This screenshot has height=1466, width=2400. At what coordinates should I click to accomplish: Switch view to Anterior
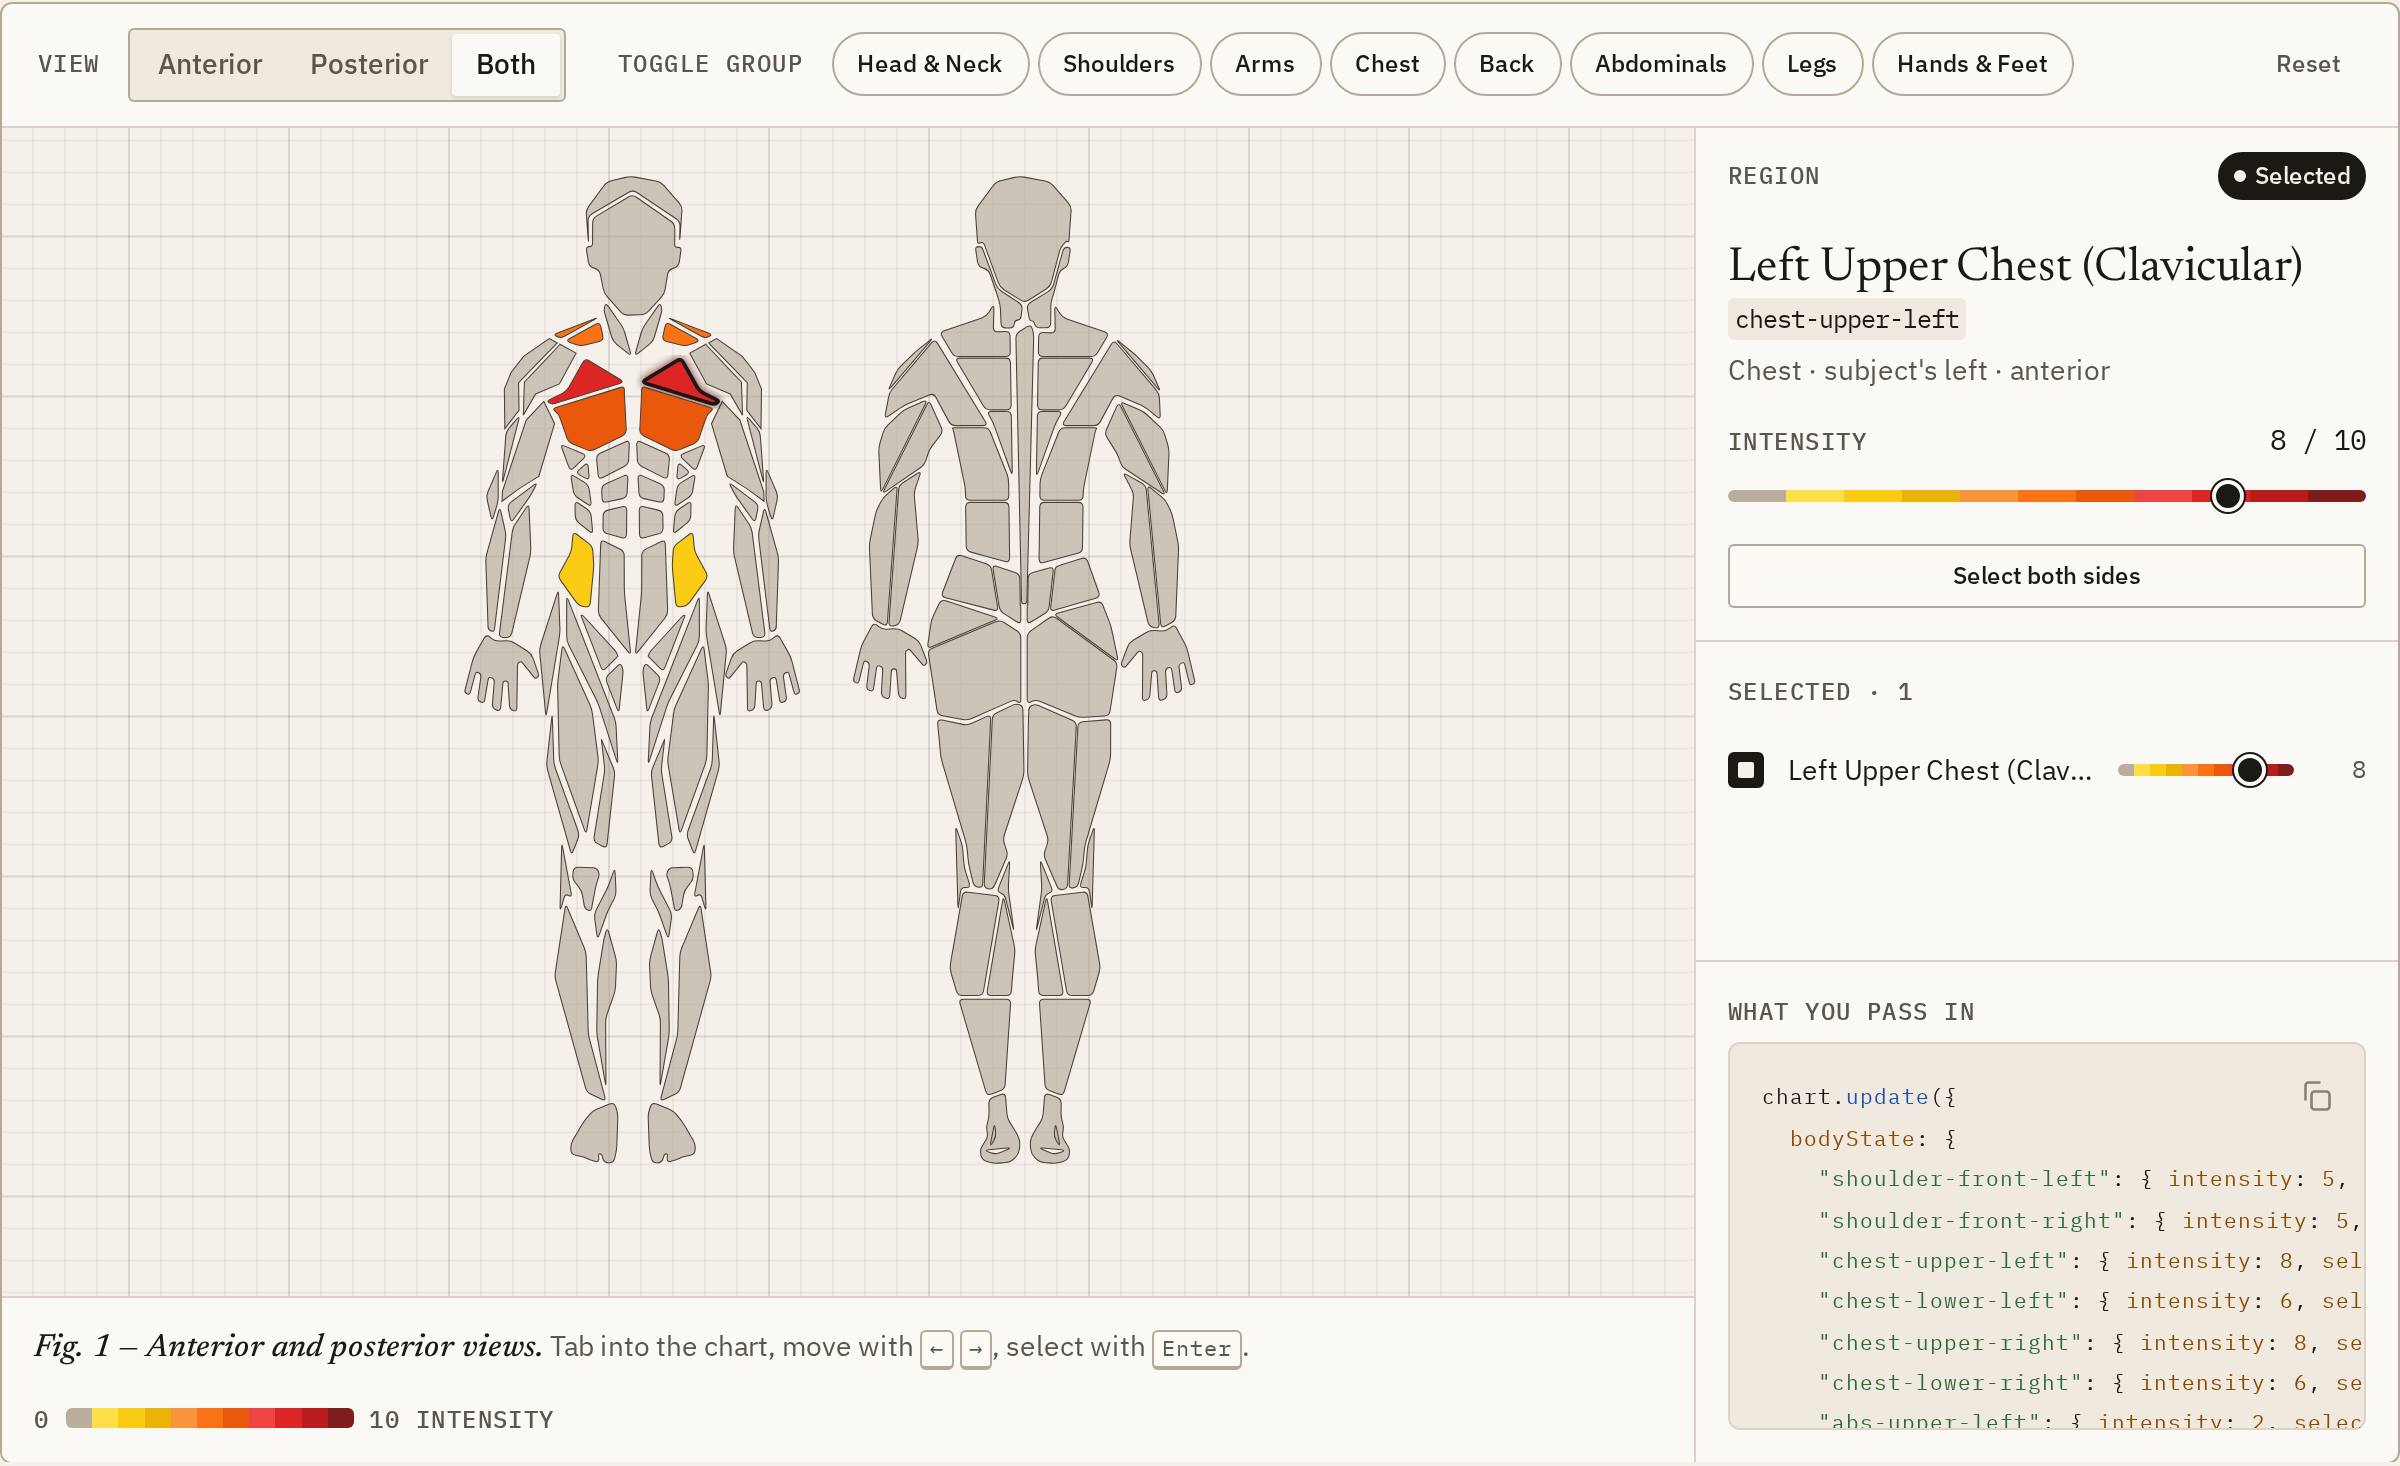[210, 64]
